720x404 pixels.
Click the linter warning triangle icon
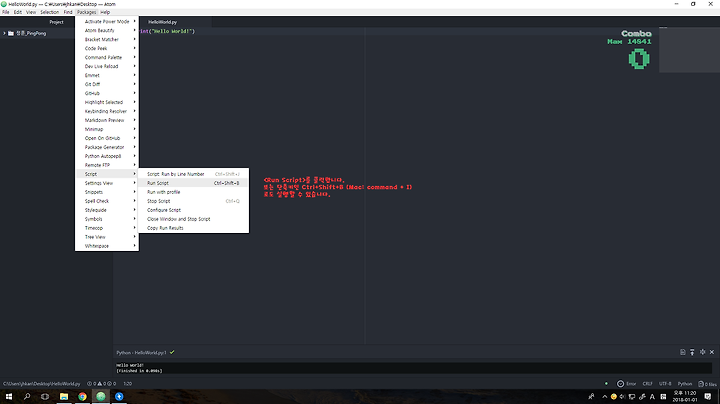(100, 383)
